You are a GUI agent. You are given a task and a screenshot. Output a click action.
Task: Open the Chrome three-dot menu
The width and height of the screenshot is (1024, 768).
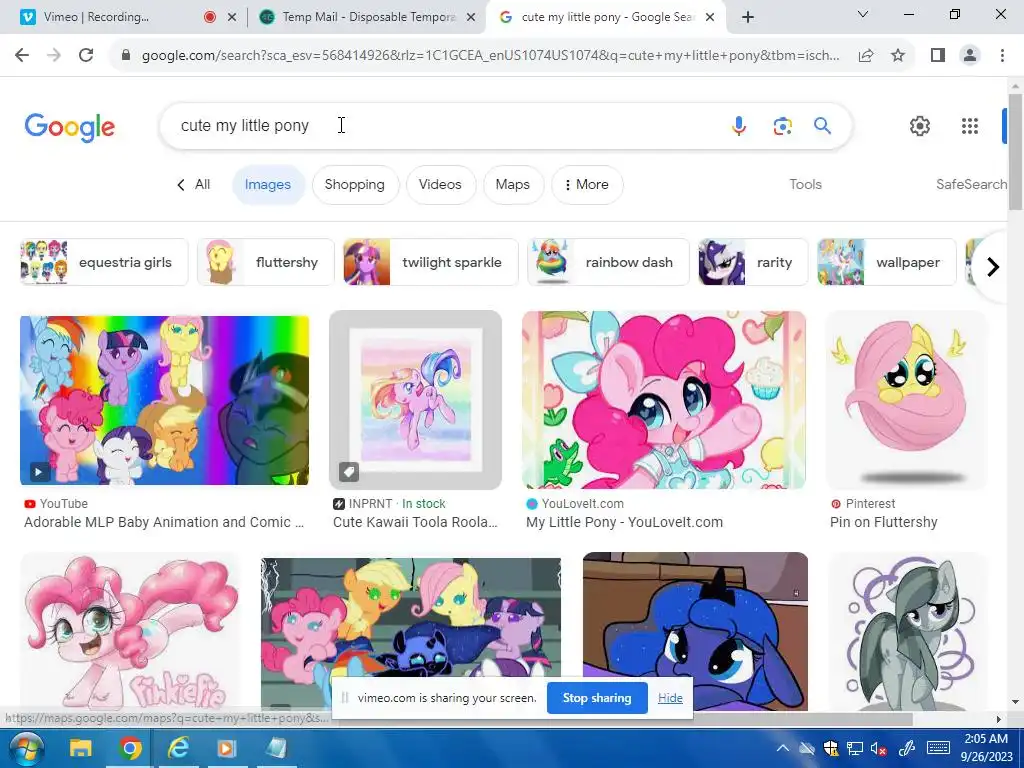click(1002, 56)
